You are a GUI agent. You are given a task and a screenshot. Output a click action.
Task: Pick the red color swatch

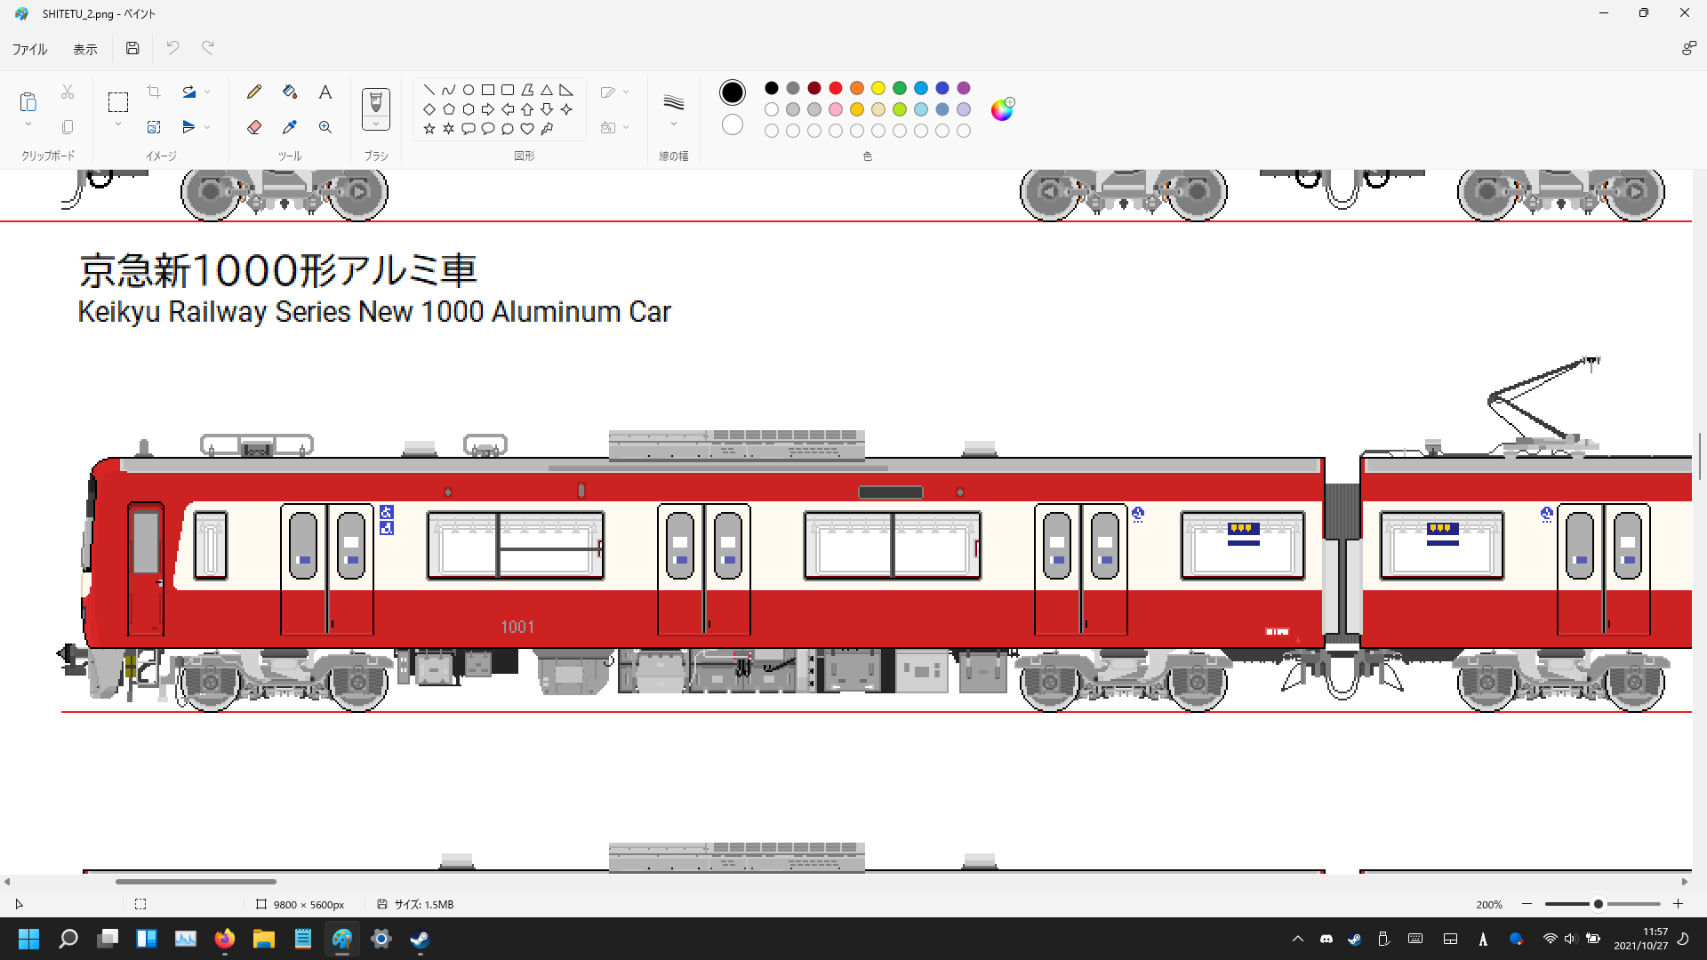[836, 88]
